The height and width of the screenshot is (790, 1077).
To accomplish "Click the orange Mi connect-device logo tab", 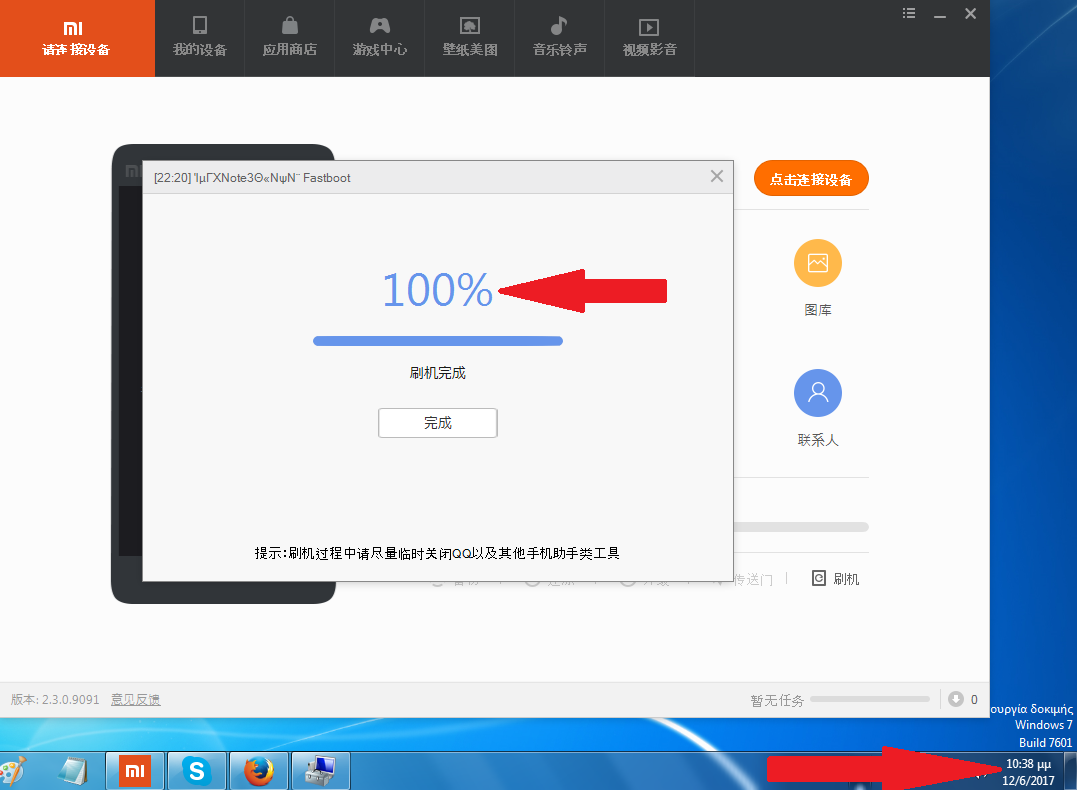I will click(x=77, y=38).
